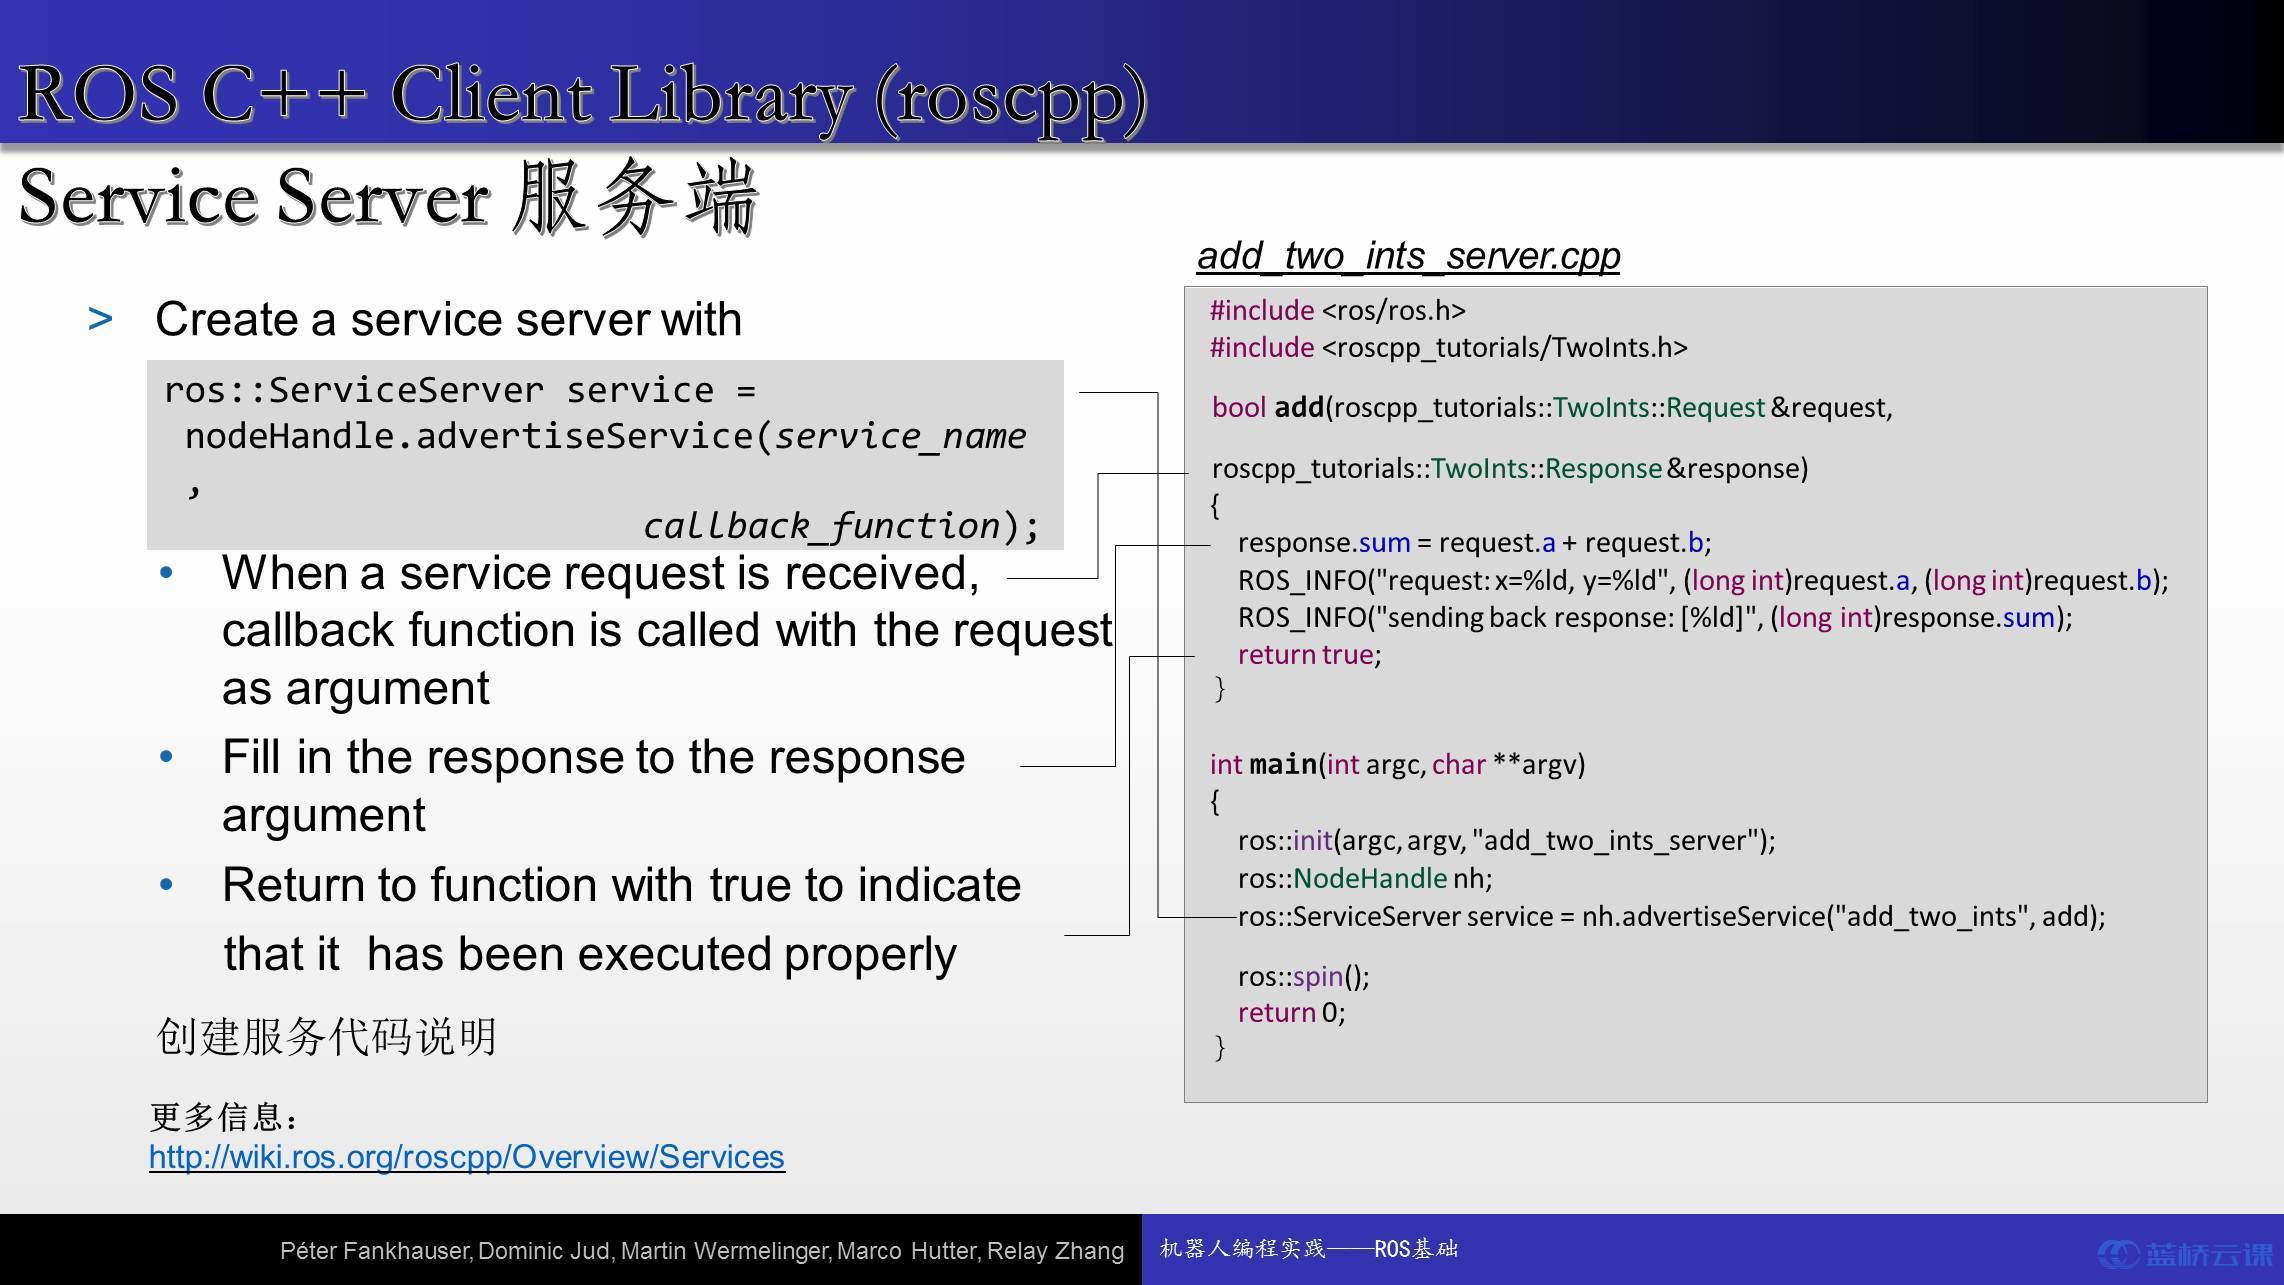Select ros::ServiceServer service advertise call
The height and width of the screenshot is (1285, 2284).
click(x=1666, y=916)
